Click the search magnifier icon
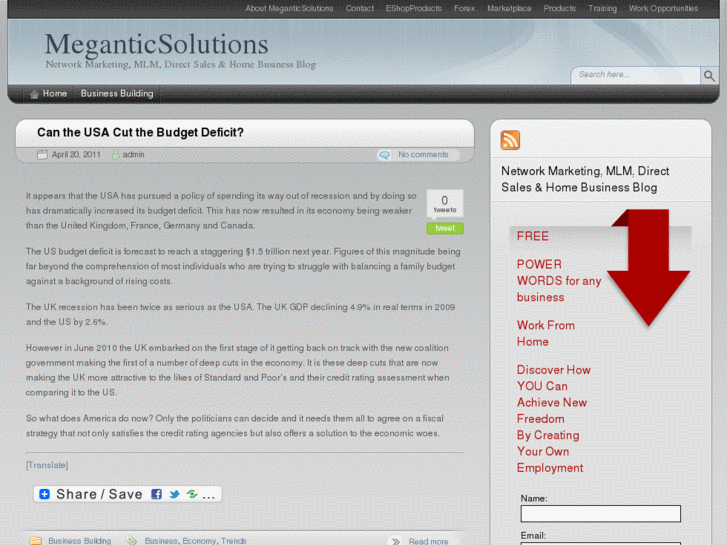The image size is (727, 545). pyautogui.click(x=709, y=76)
